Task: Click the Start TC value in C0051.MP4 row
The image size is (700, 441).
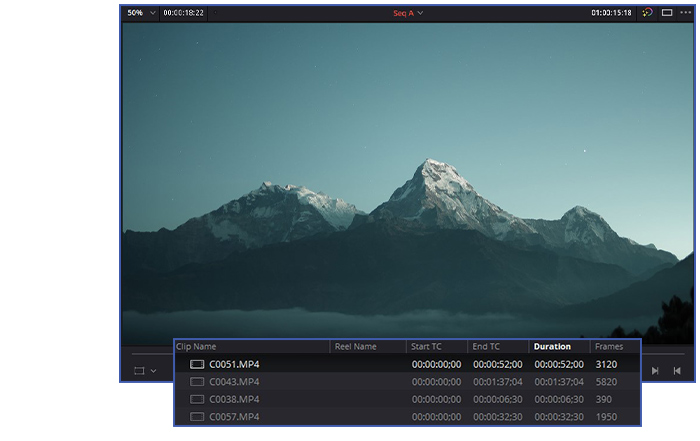Action: [437, 364]
